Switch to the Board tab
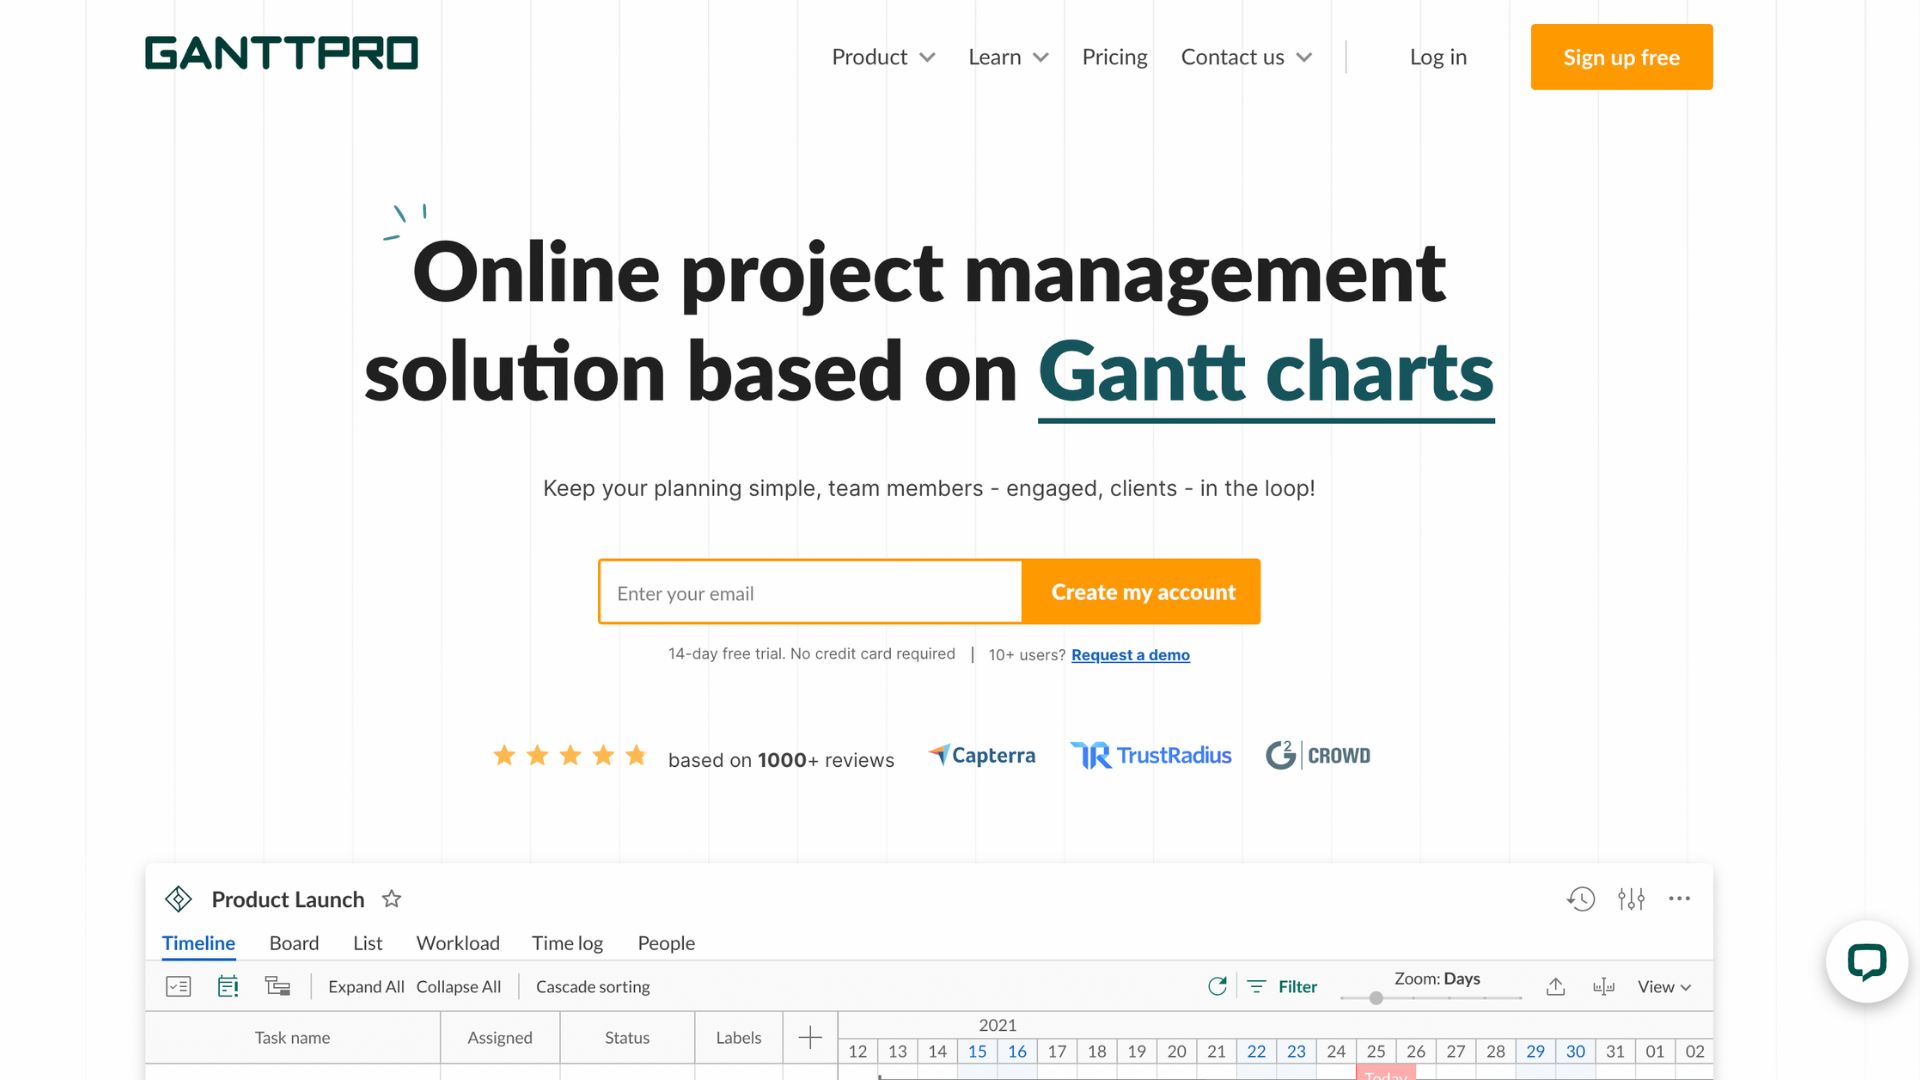The image size is (1920, 1080). (x=294, y=943)
